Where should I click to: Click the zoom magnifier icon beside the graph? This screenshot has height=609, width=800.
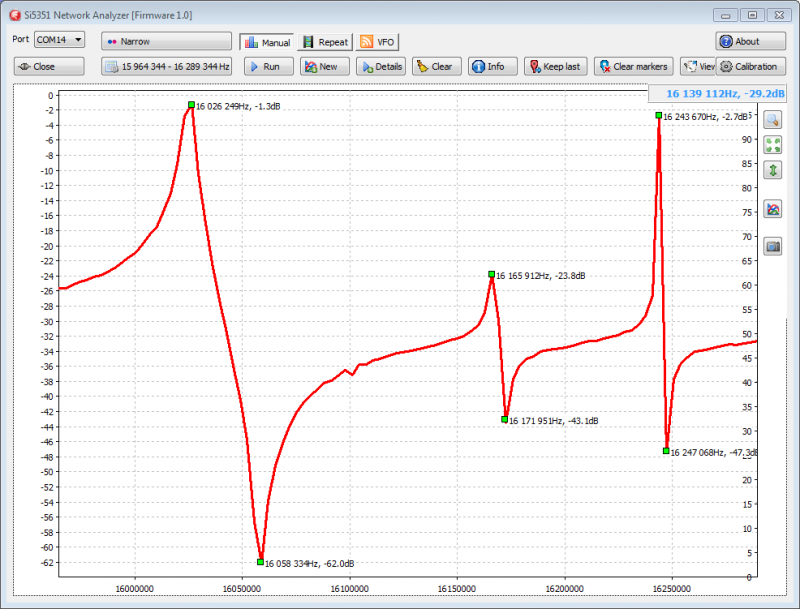(x=773, y=119)
